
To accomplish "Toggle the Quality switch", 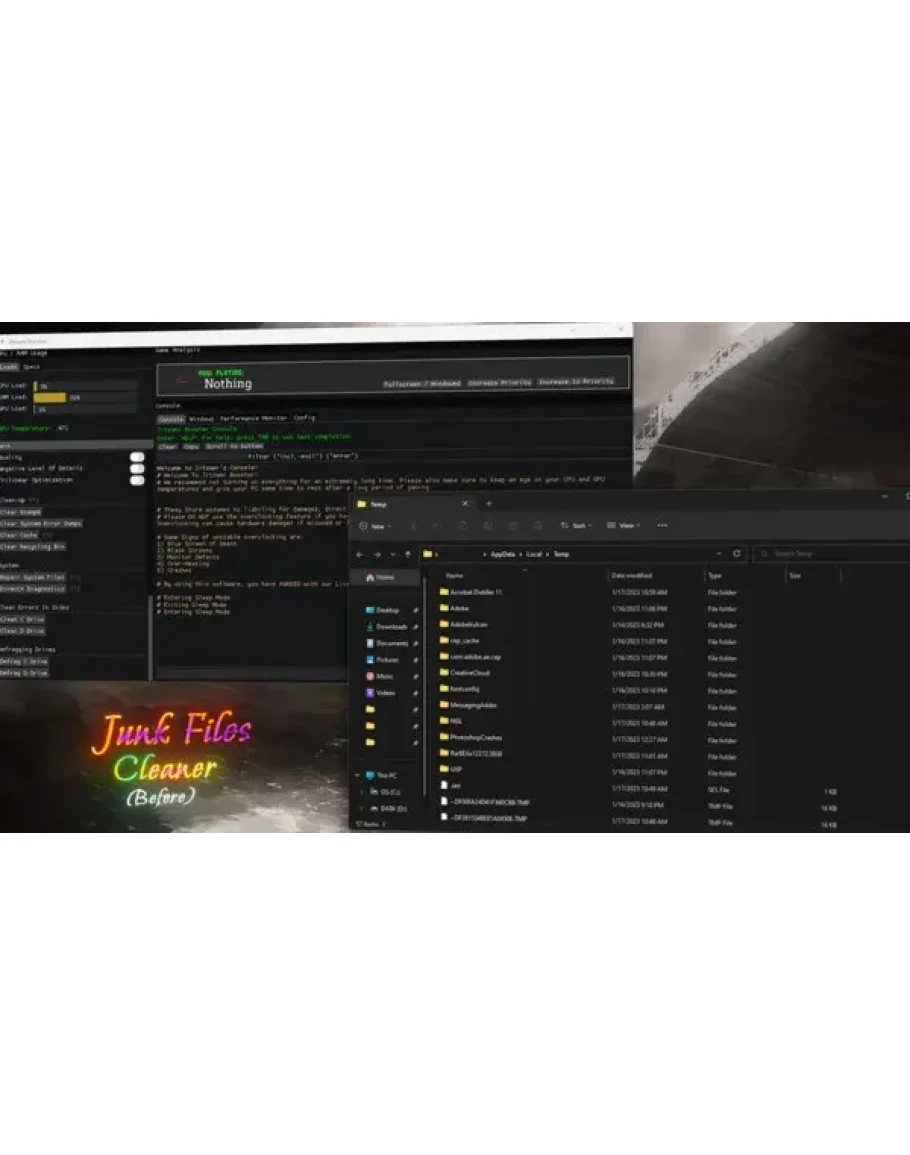I will click(x=137, y=457).
